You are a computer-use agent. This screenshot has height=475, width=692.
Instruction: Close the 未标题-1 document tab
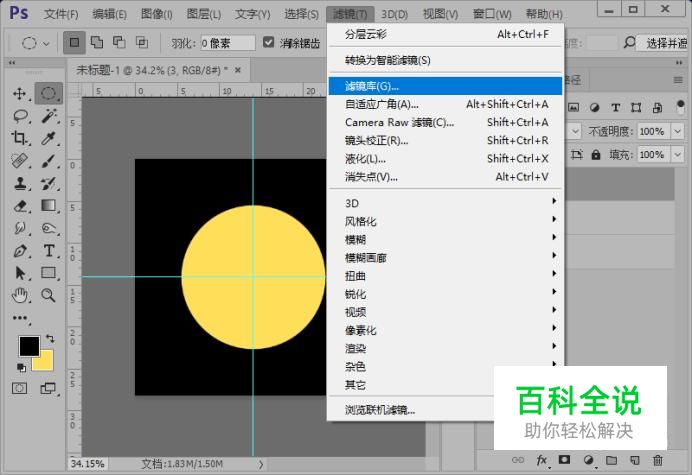point(238,70)
